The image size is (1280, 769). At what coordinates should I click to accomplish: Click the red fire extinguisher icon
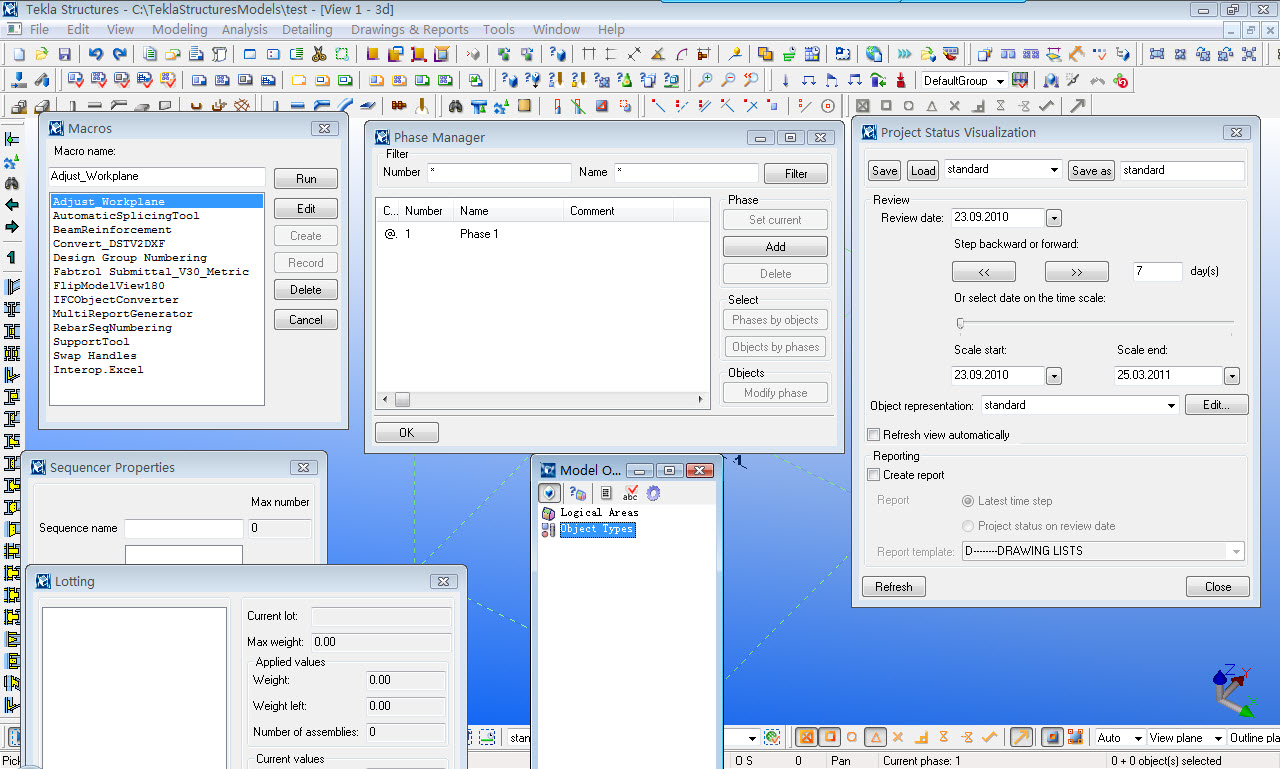click(x=901, y=80)
